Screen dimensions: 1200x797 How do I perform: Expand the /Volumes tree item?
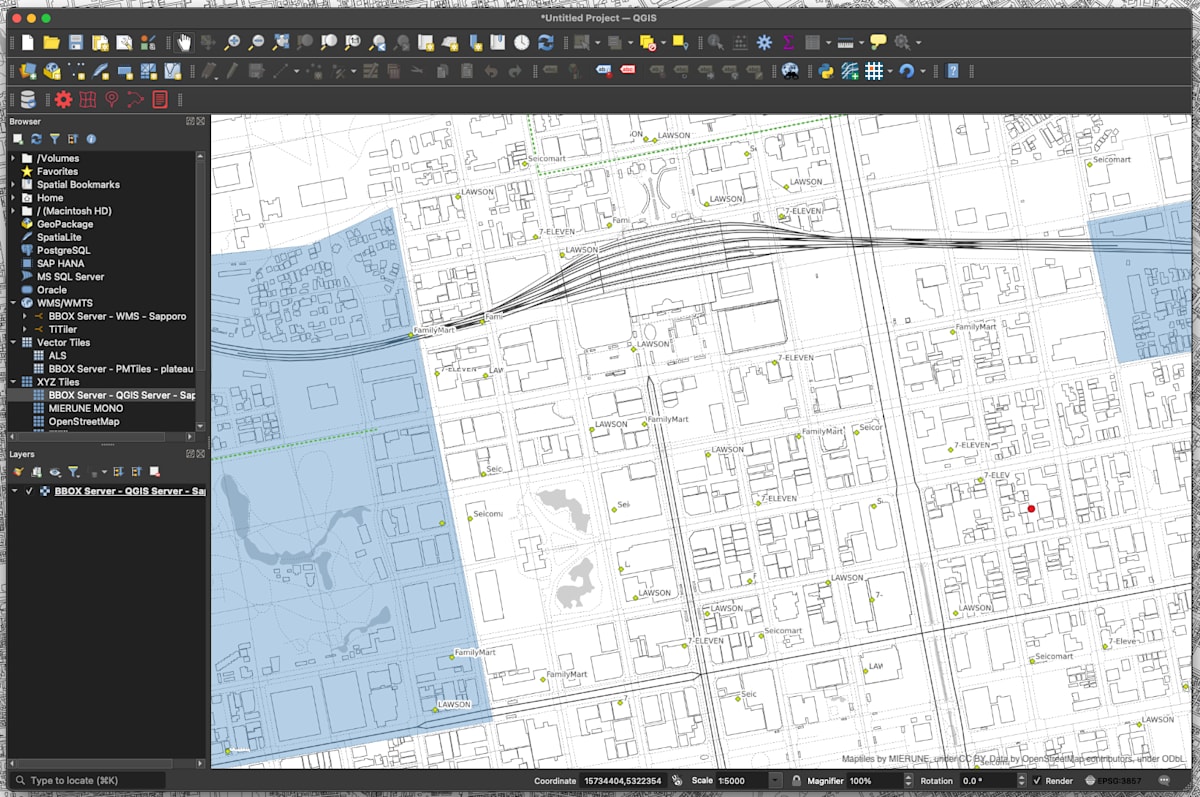pos(14,158)
